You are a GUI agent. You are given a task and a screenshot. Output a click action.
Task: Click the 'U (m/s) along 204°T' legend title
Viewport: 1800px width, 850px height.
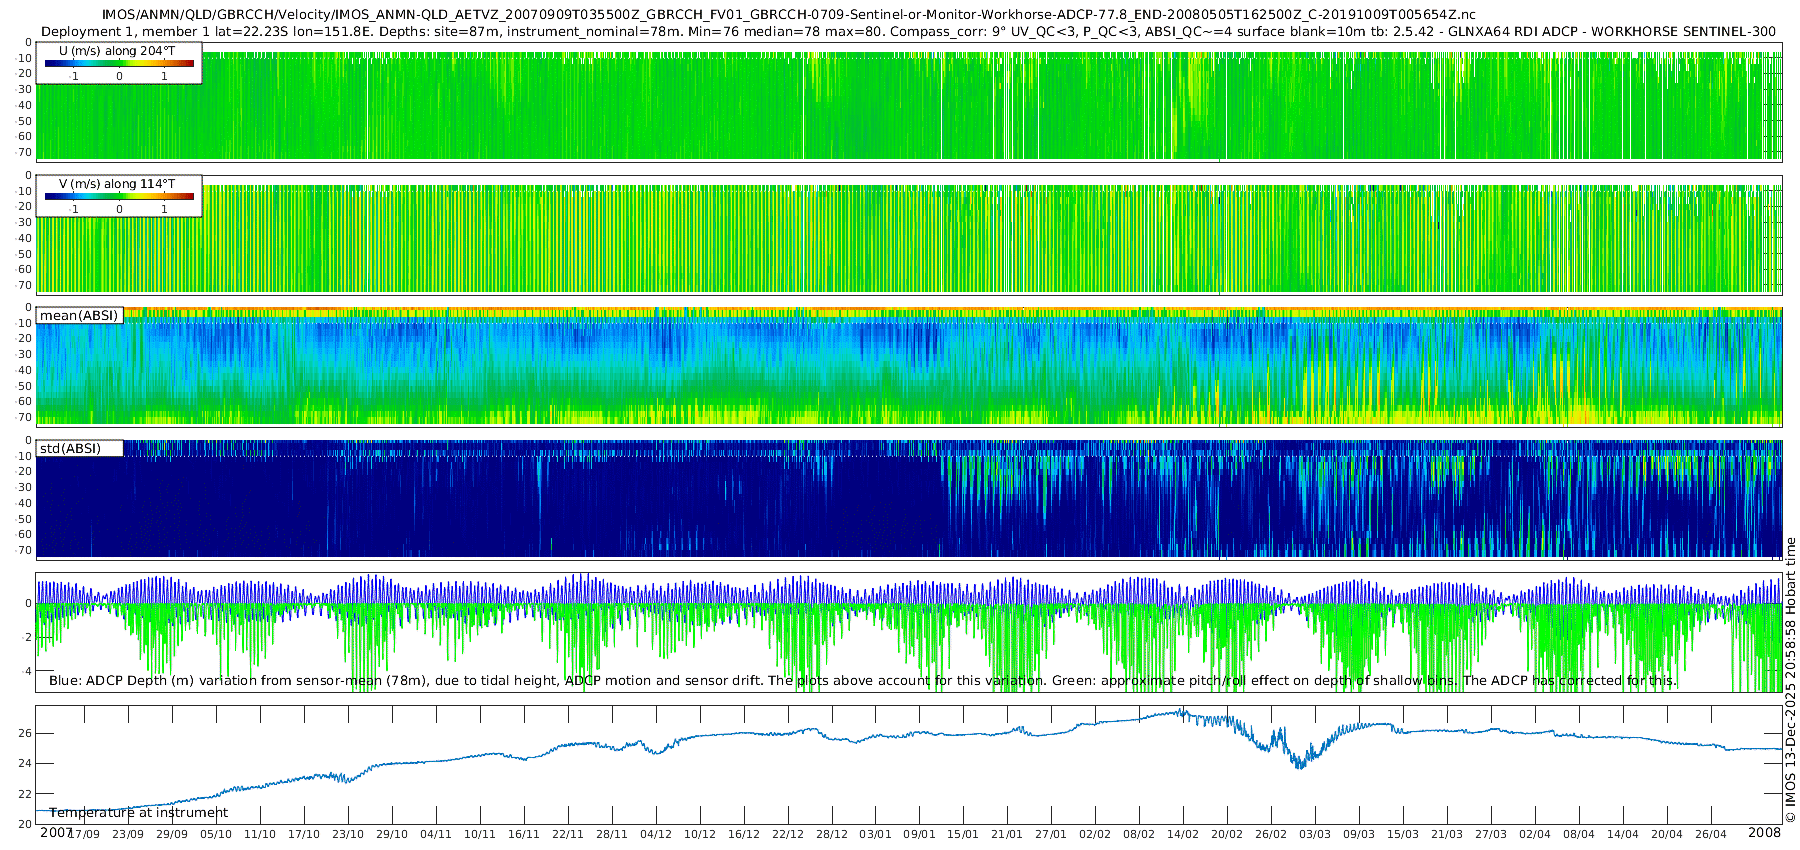tap(117, 51)
